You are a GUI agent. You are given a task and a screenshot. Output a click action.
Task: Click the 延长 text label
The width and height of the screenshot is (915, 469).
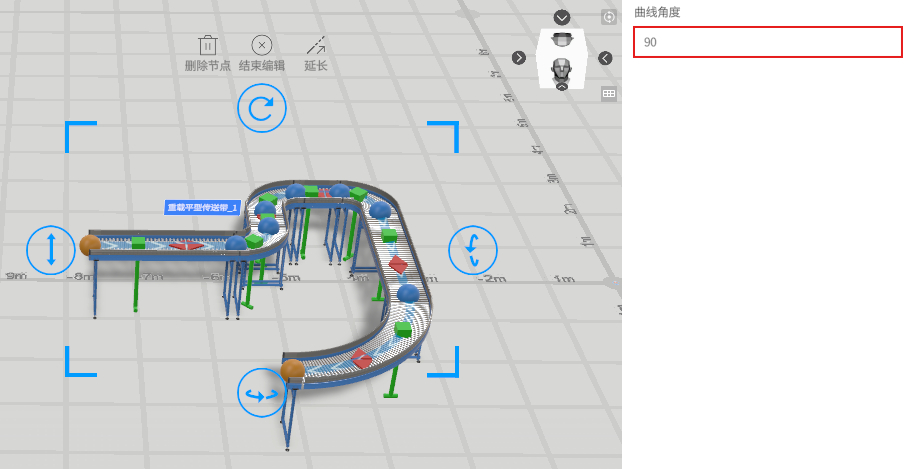coord(316,65)
